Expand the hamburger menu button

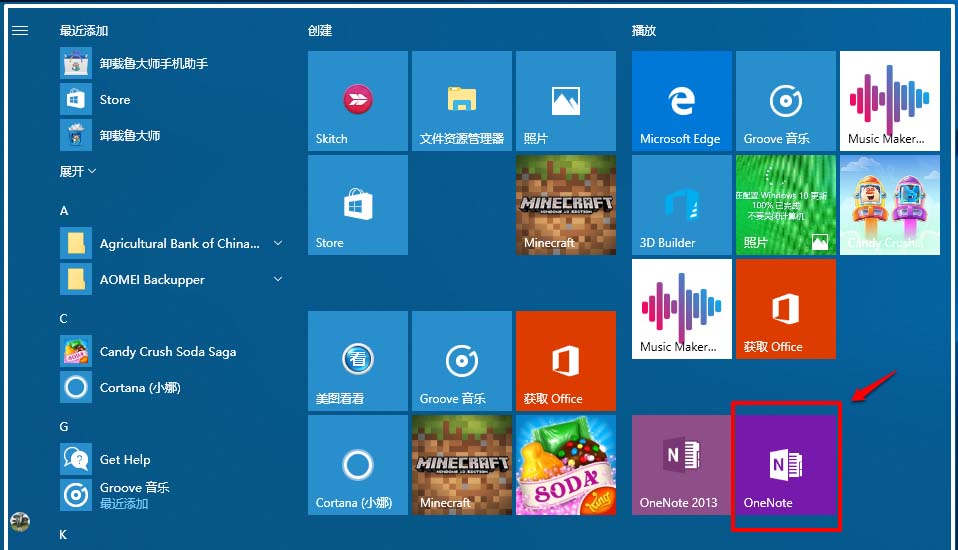[x=20, y=31]
